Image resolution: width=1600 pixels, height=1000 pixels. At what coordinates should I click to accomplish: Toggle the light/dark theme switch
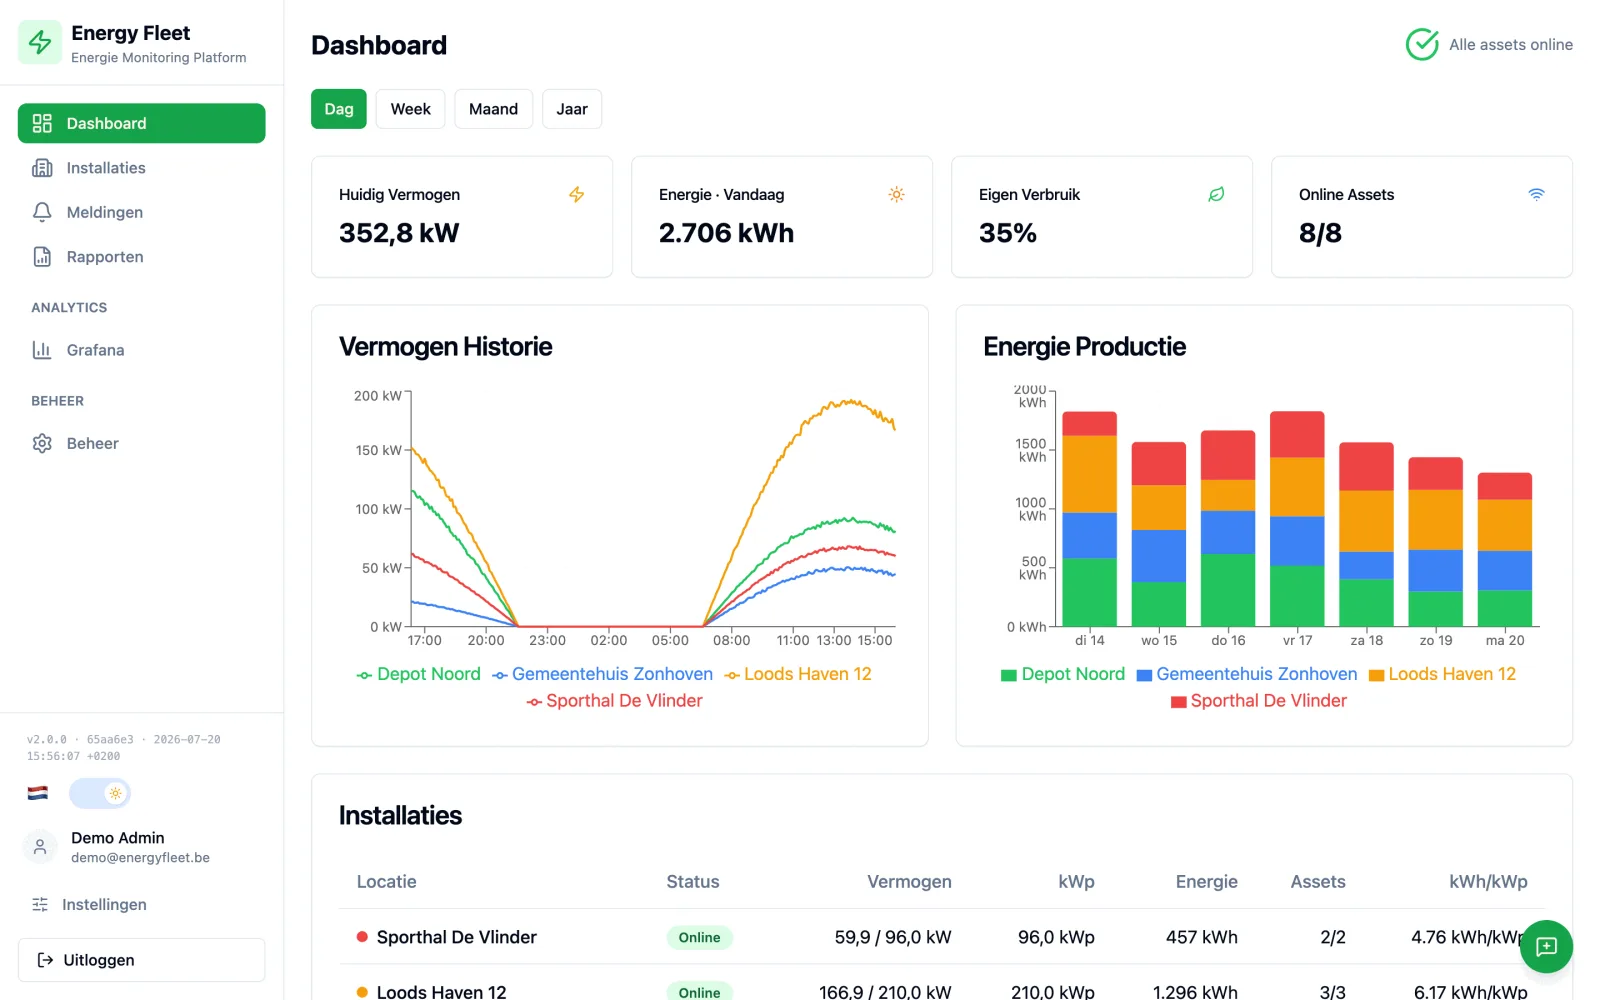tap(99, 793)
